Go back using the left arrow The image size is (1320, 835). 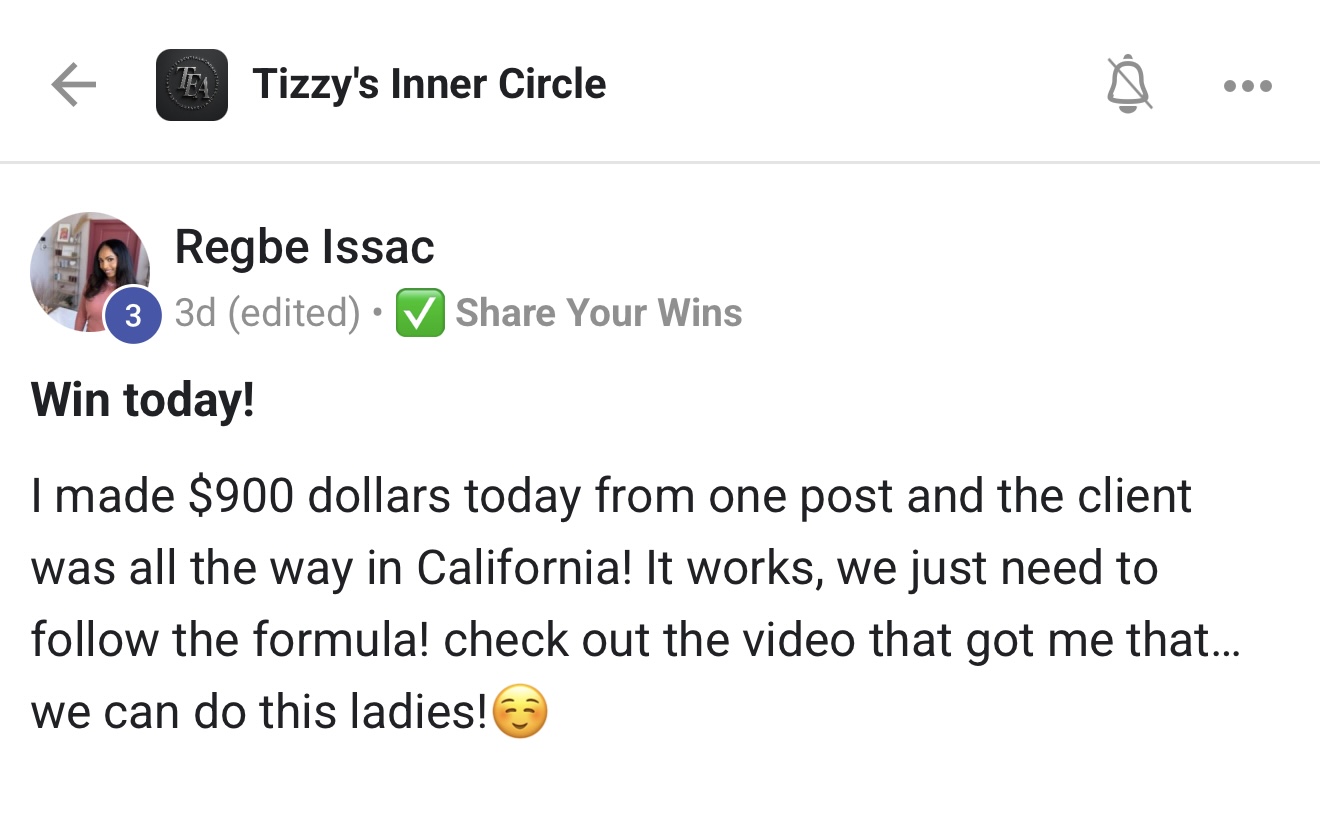tap(73, 85)
